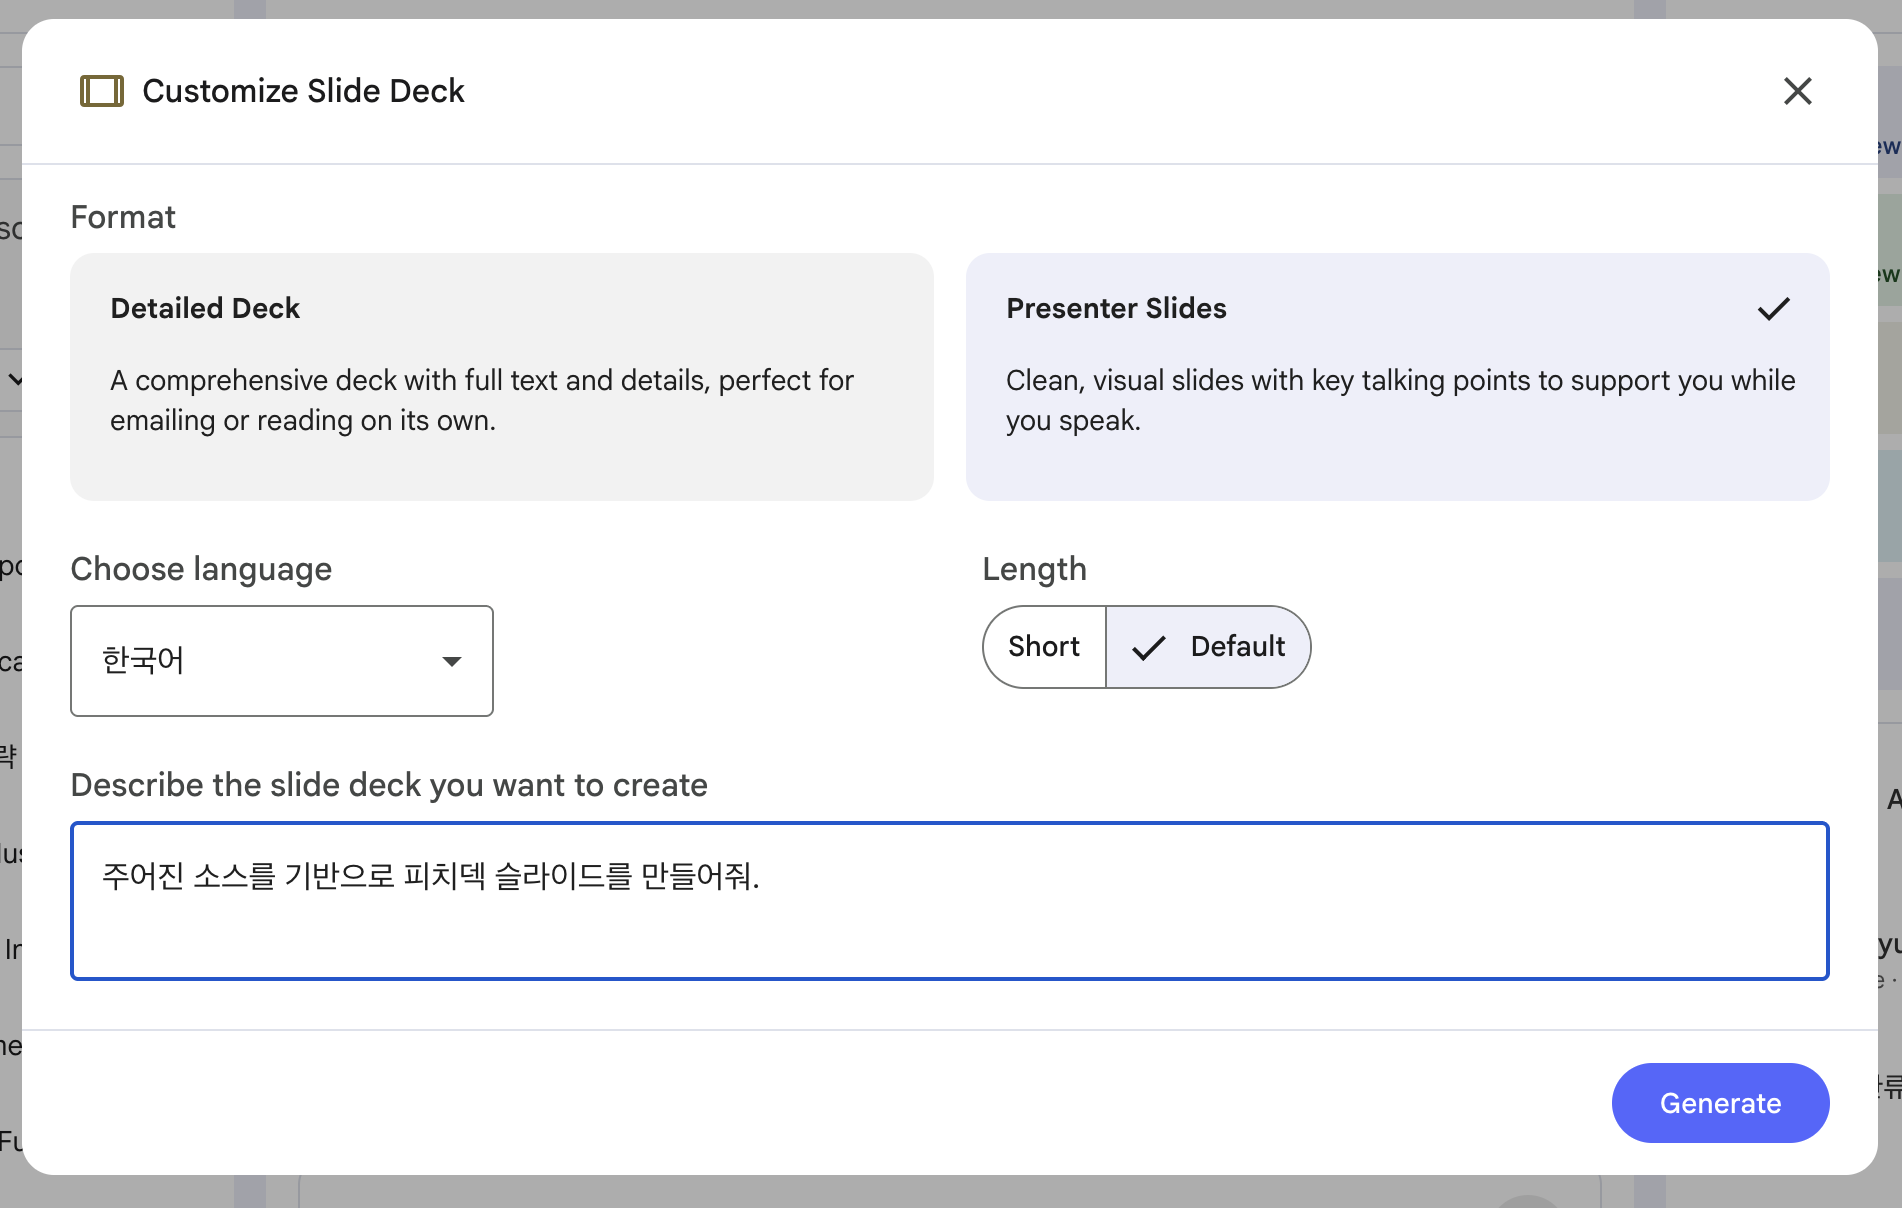This screenshot has width=1902, height=1208.
Task: Set the length to Short
Action: coord(1044,647)
